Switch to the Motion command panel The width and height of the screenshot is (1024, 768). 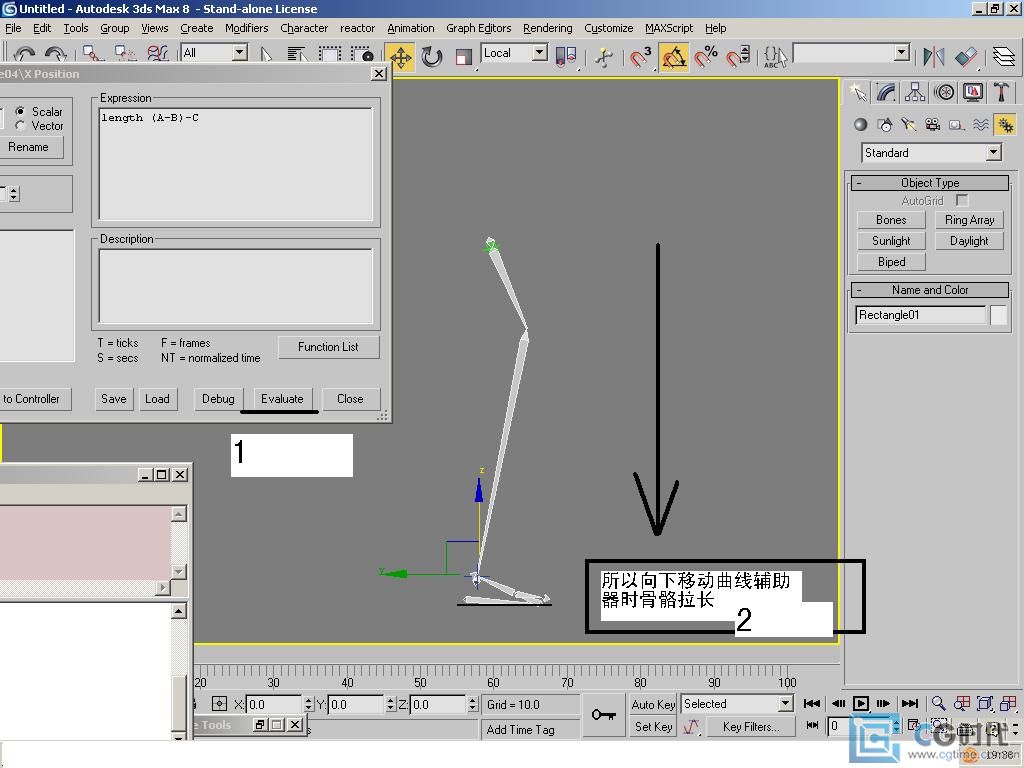944,92
